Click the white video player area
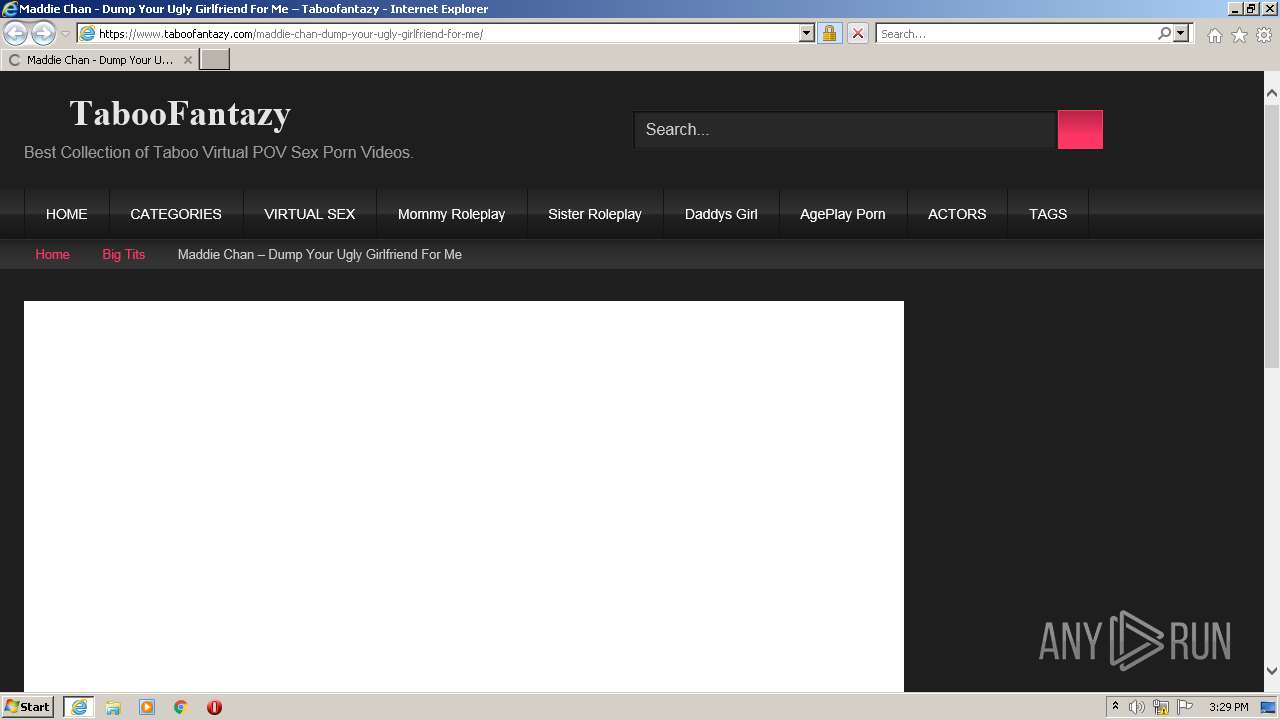The height and width of the screenshot is (720, 1280). (x=464, y=496)
